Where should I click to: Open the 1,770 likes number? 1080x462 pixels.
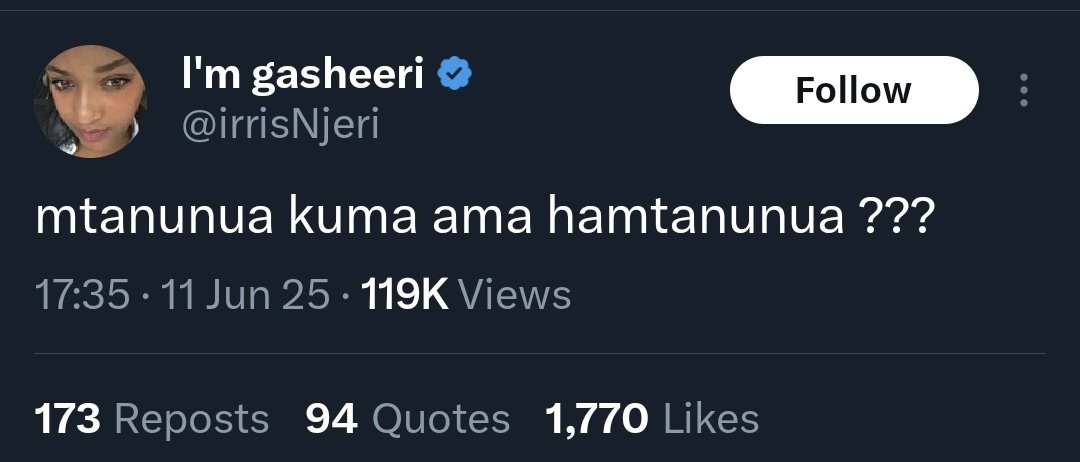tap(596, 419)
